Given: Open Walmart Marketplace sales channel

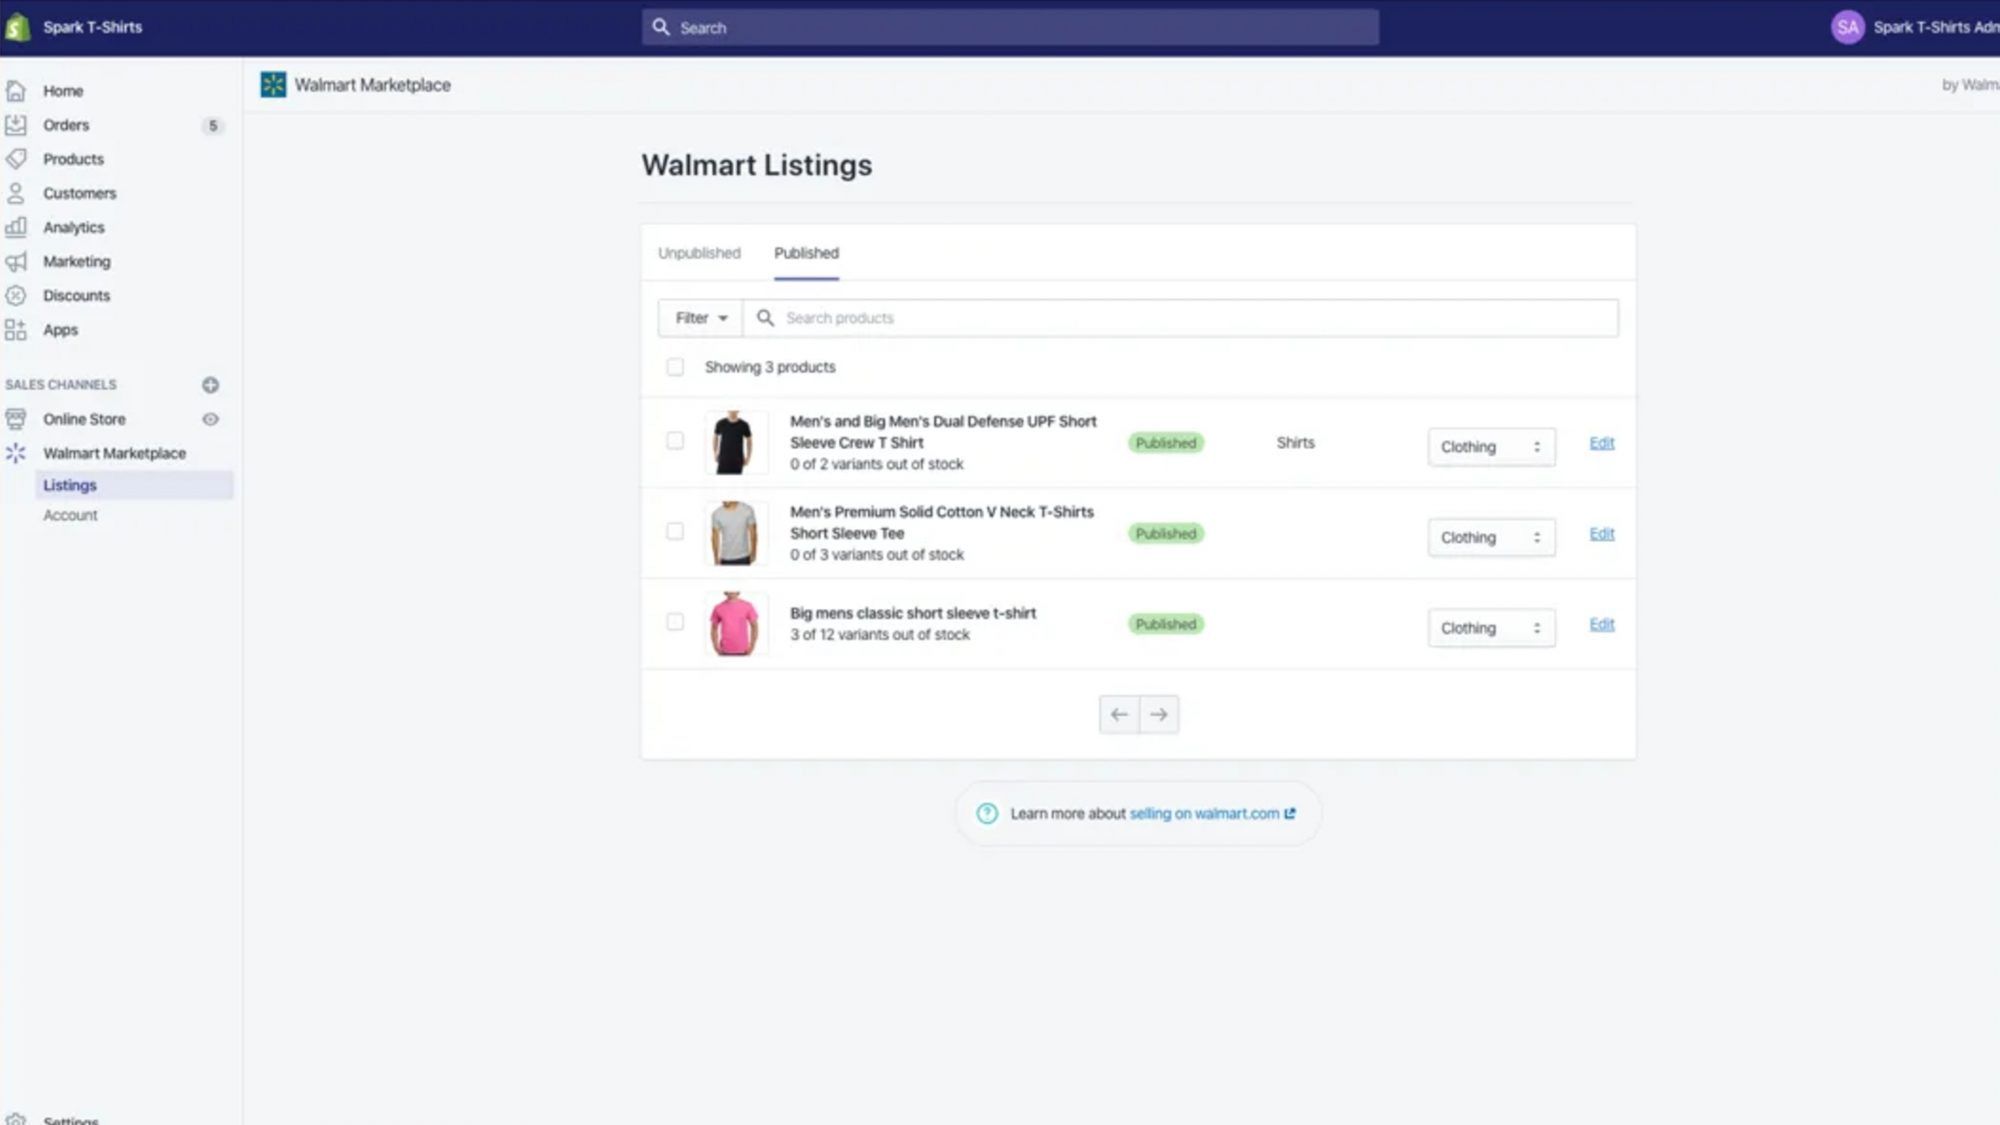Looking at the screenshot, I should click(114, 453).
